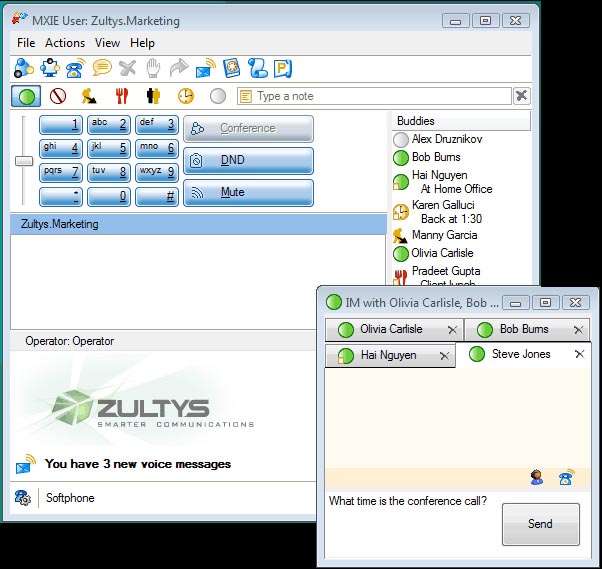Set presence to Be Right Back clock
Viewport: 602px width, 569px height.
(186, 96)
